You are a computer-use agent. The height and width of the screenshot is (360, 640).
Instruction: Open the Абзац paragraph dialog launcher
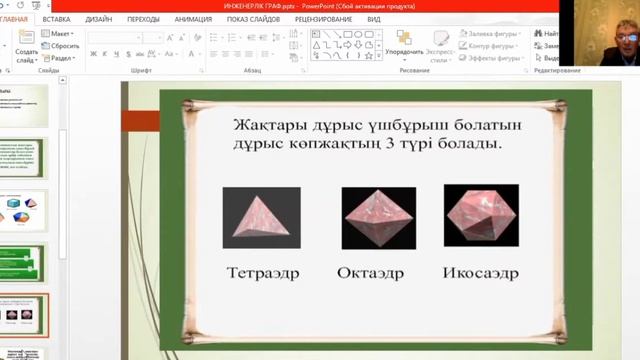303,71
